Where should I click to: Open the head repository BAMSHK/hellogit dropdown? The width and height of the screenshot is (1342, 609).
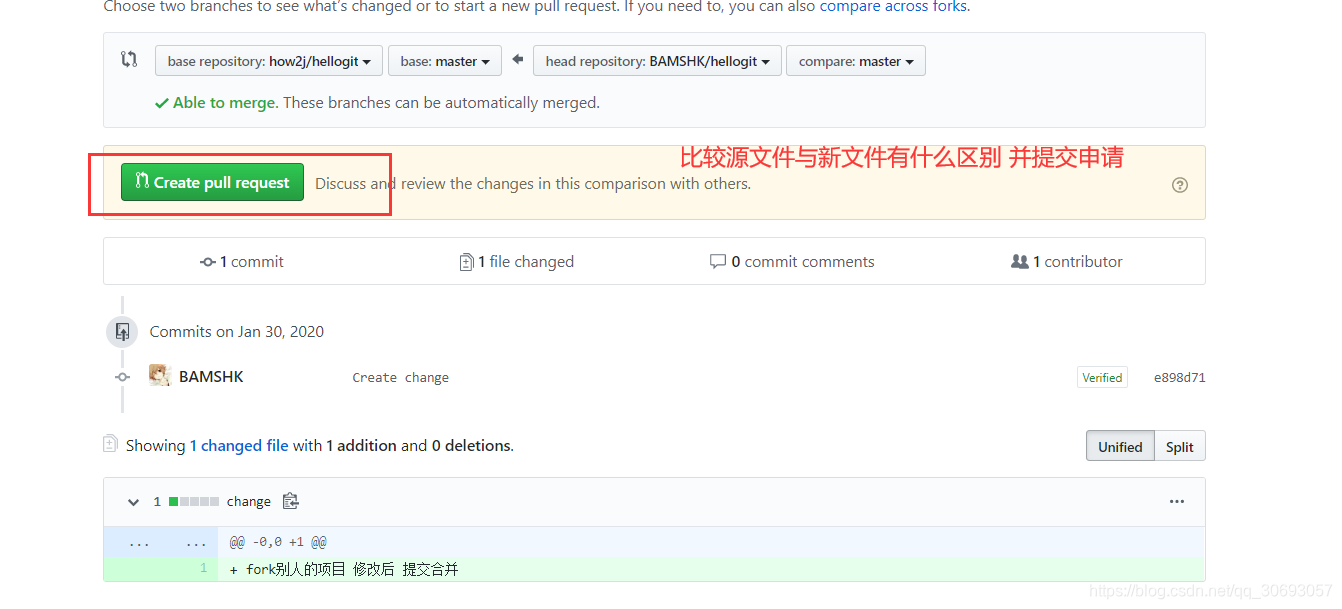[657, 61]
